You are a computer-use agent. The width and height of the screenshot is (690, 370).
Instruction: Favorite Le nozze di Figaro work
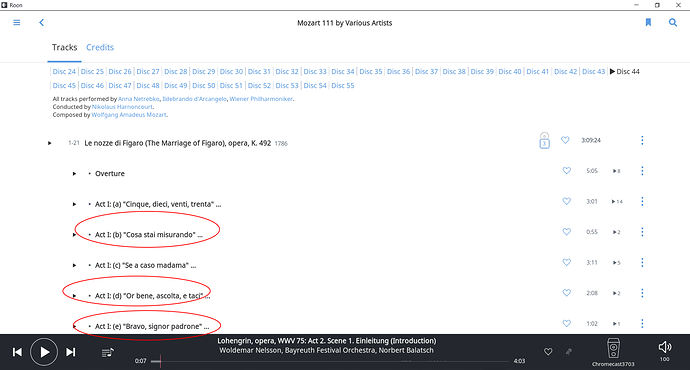[565, 140]
